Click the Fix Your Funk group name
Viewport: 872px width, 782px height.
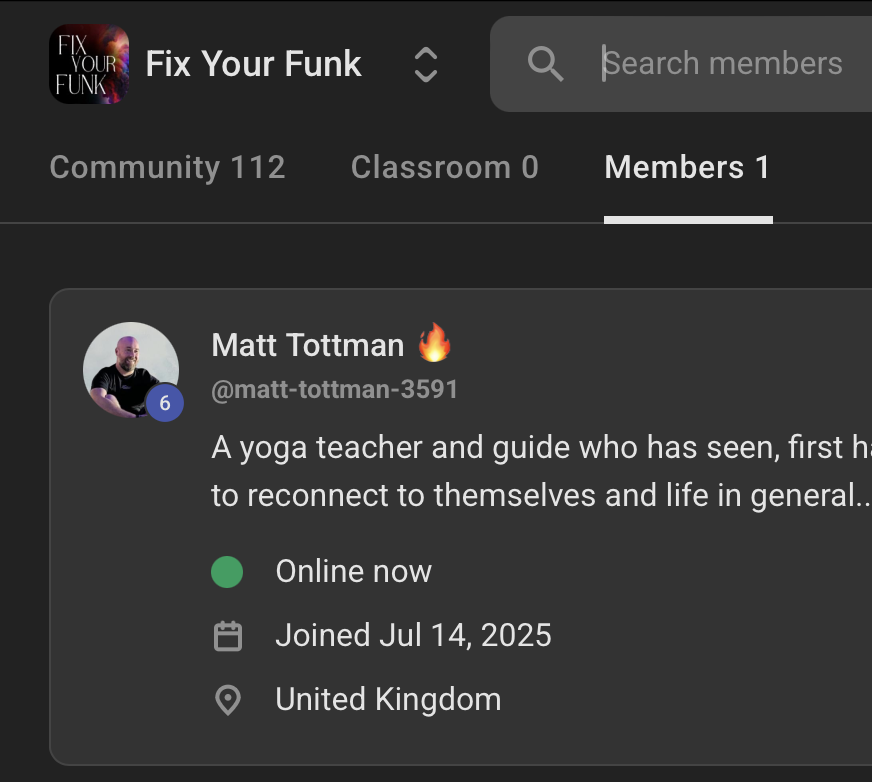[254, 65]
